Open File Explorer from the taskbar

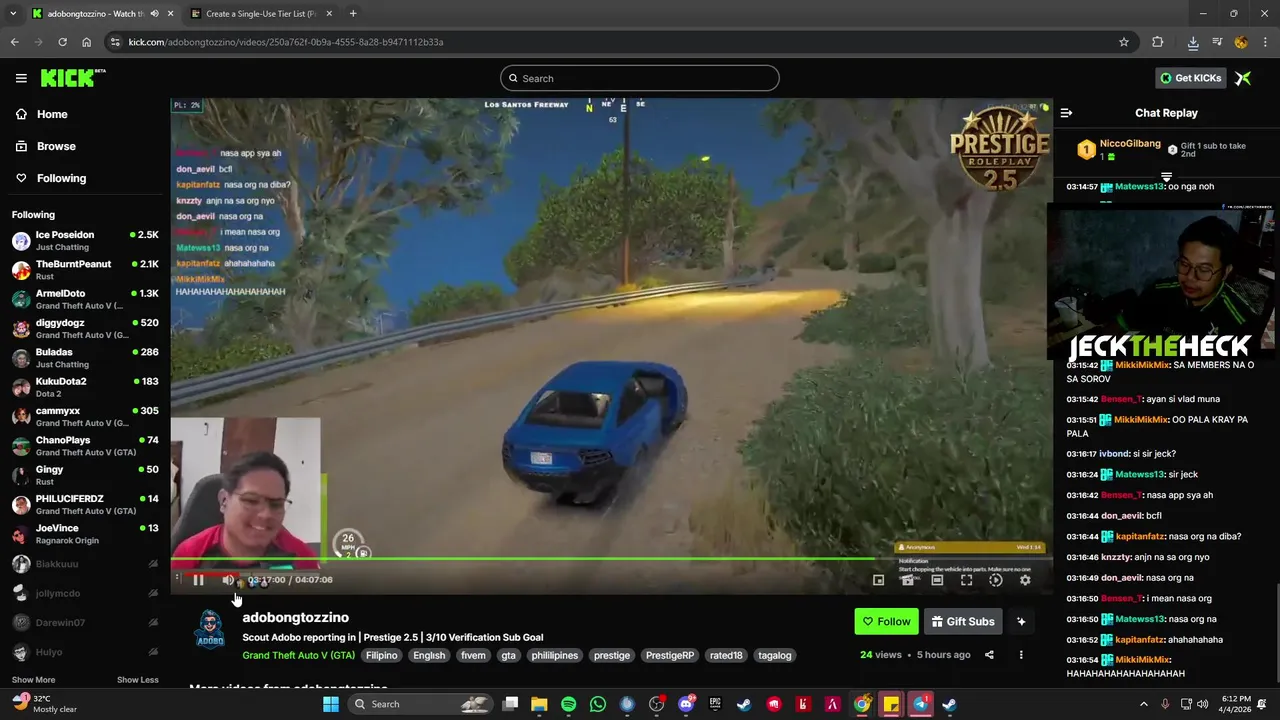(x=539, y=704)
